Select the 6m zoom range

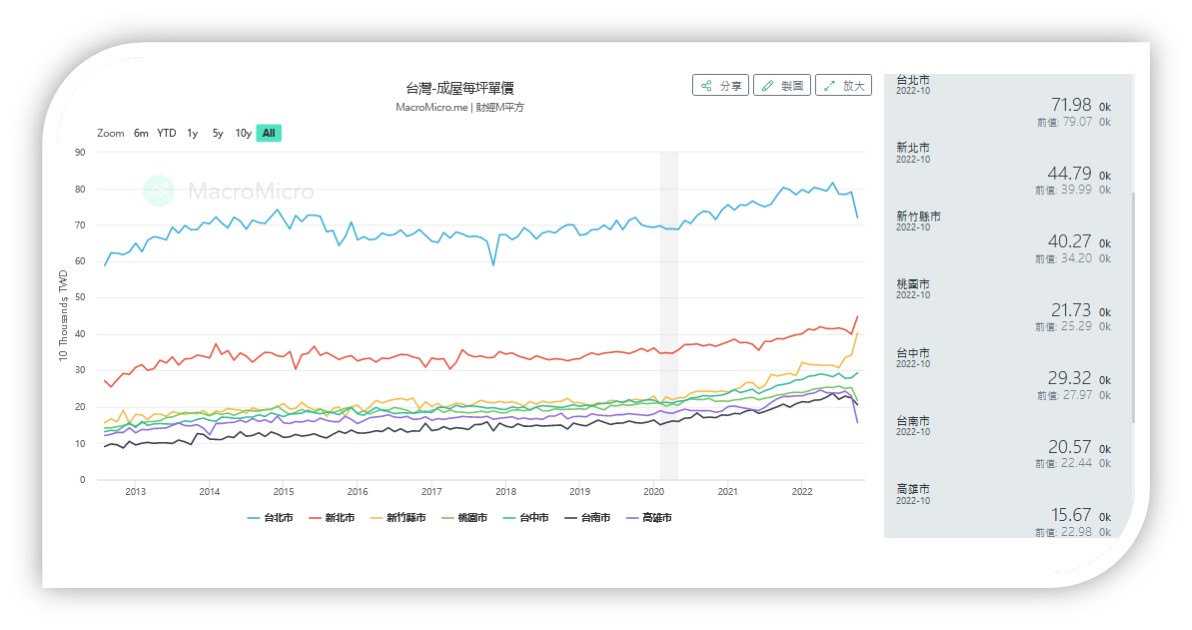coord(141,133)
